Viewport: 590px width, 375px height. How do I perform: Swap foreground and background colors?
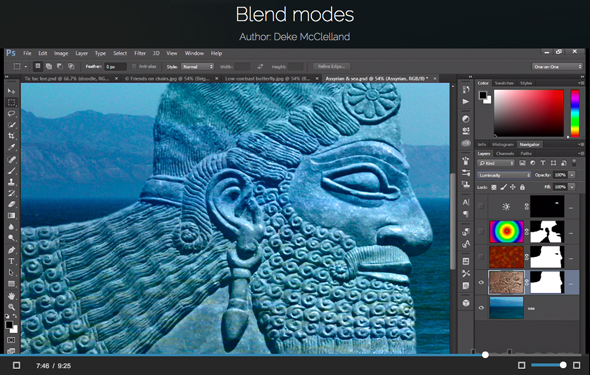point(15,316)
